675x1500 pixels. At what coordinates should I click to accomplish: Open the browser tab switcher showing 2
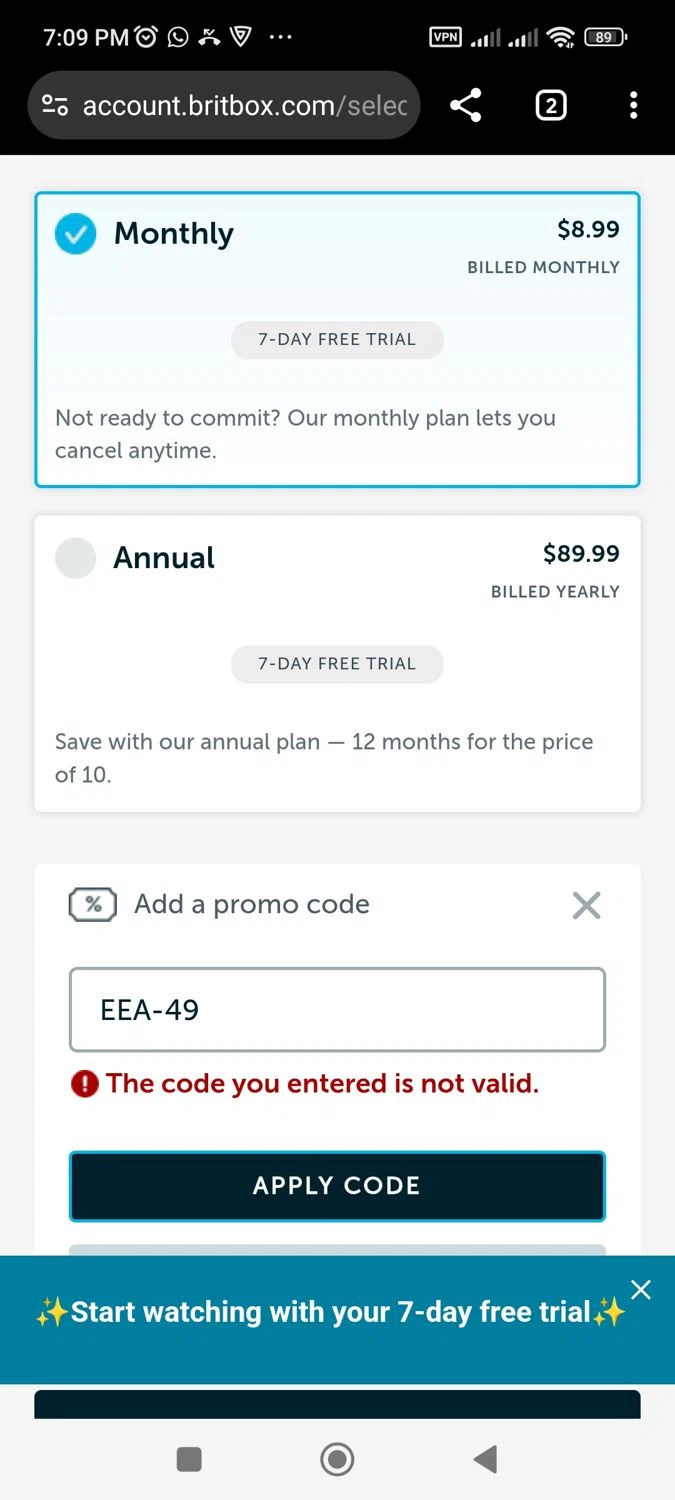[551, 105]
